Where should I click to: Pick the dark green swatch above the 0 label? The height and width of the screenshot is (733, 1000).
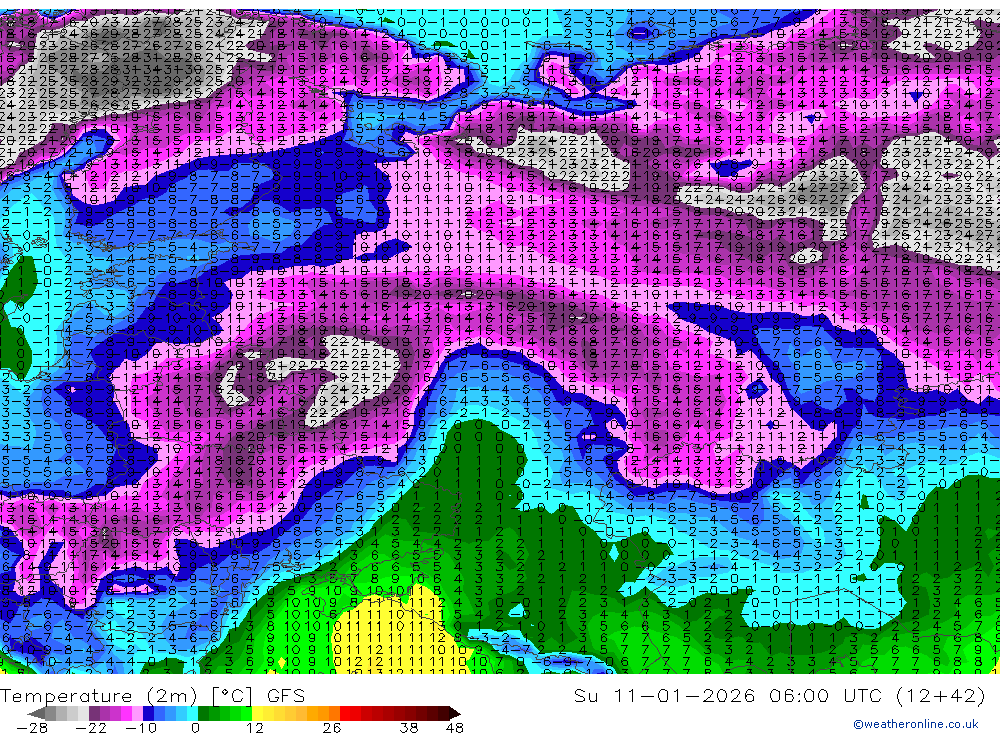click(x=203, y=714)
